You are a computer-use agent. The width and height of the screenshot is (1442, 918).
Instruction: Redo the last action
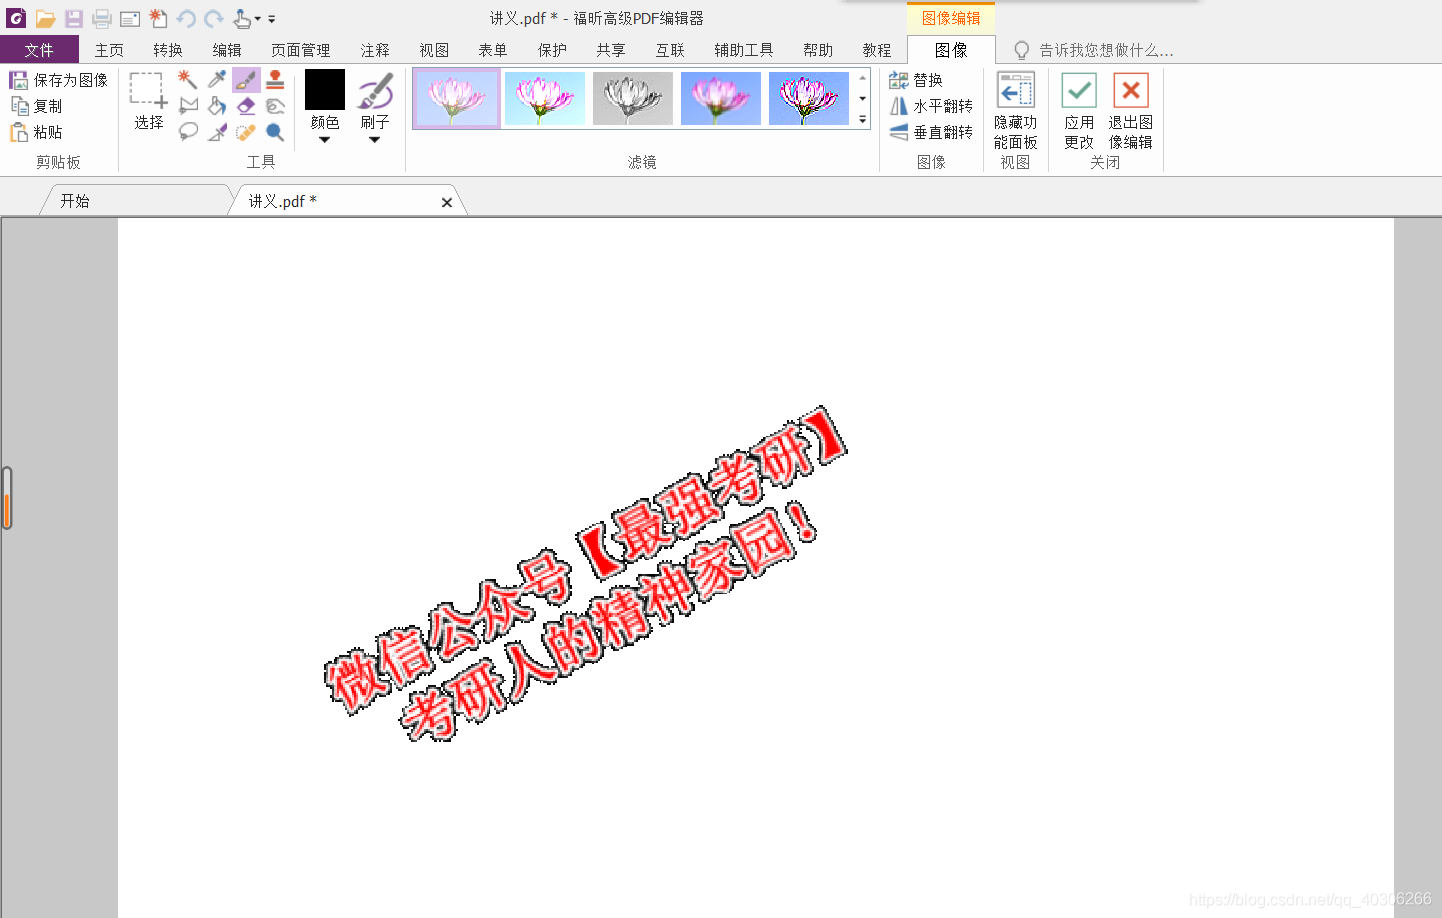pyautogui.click(x=213, y=18)
